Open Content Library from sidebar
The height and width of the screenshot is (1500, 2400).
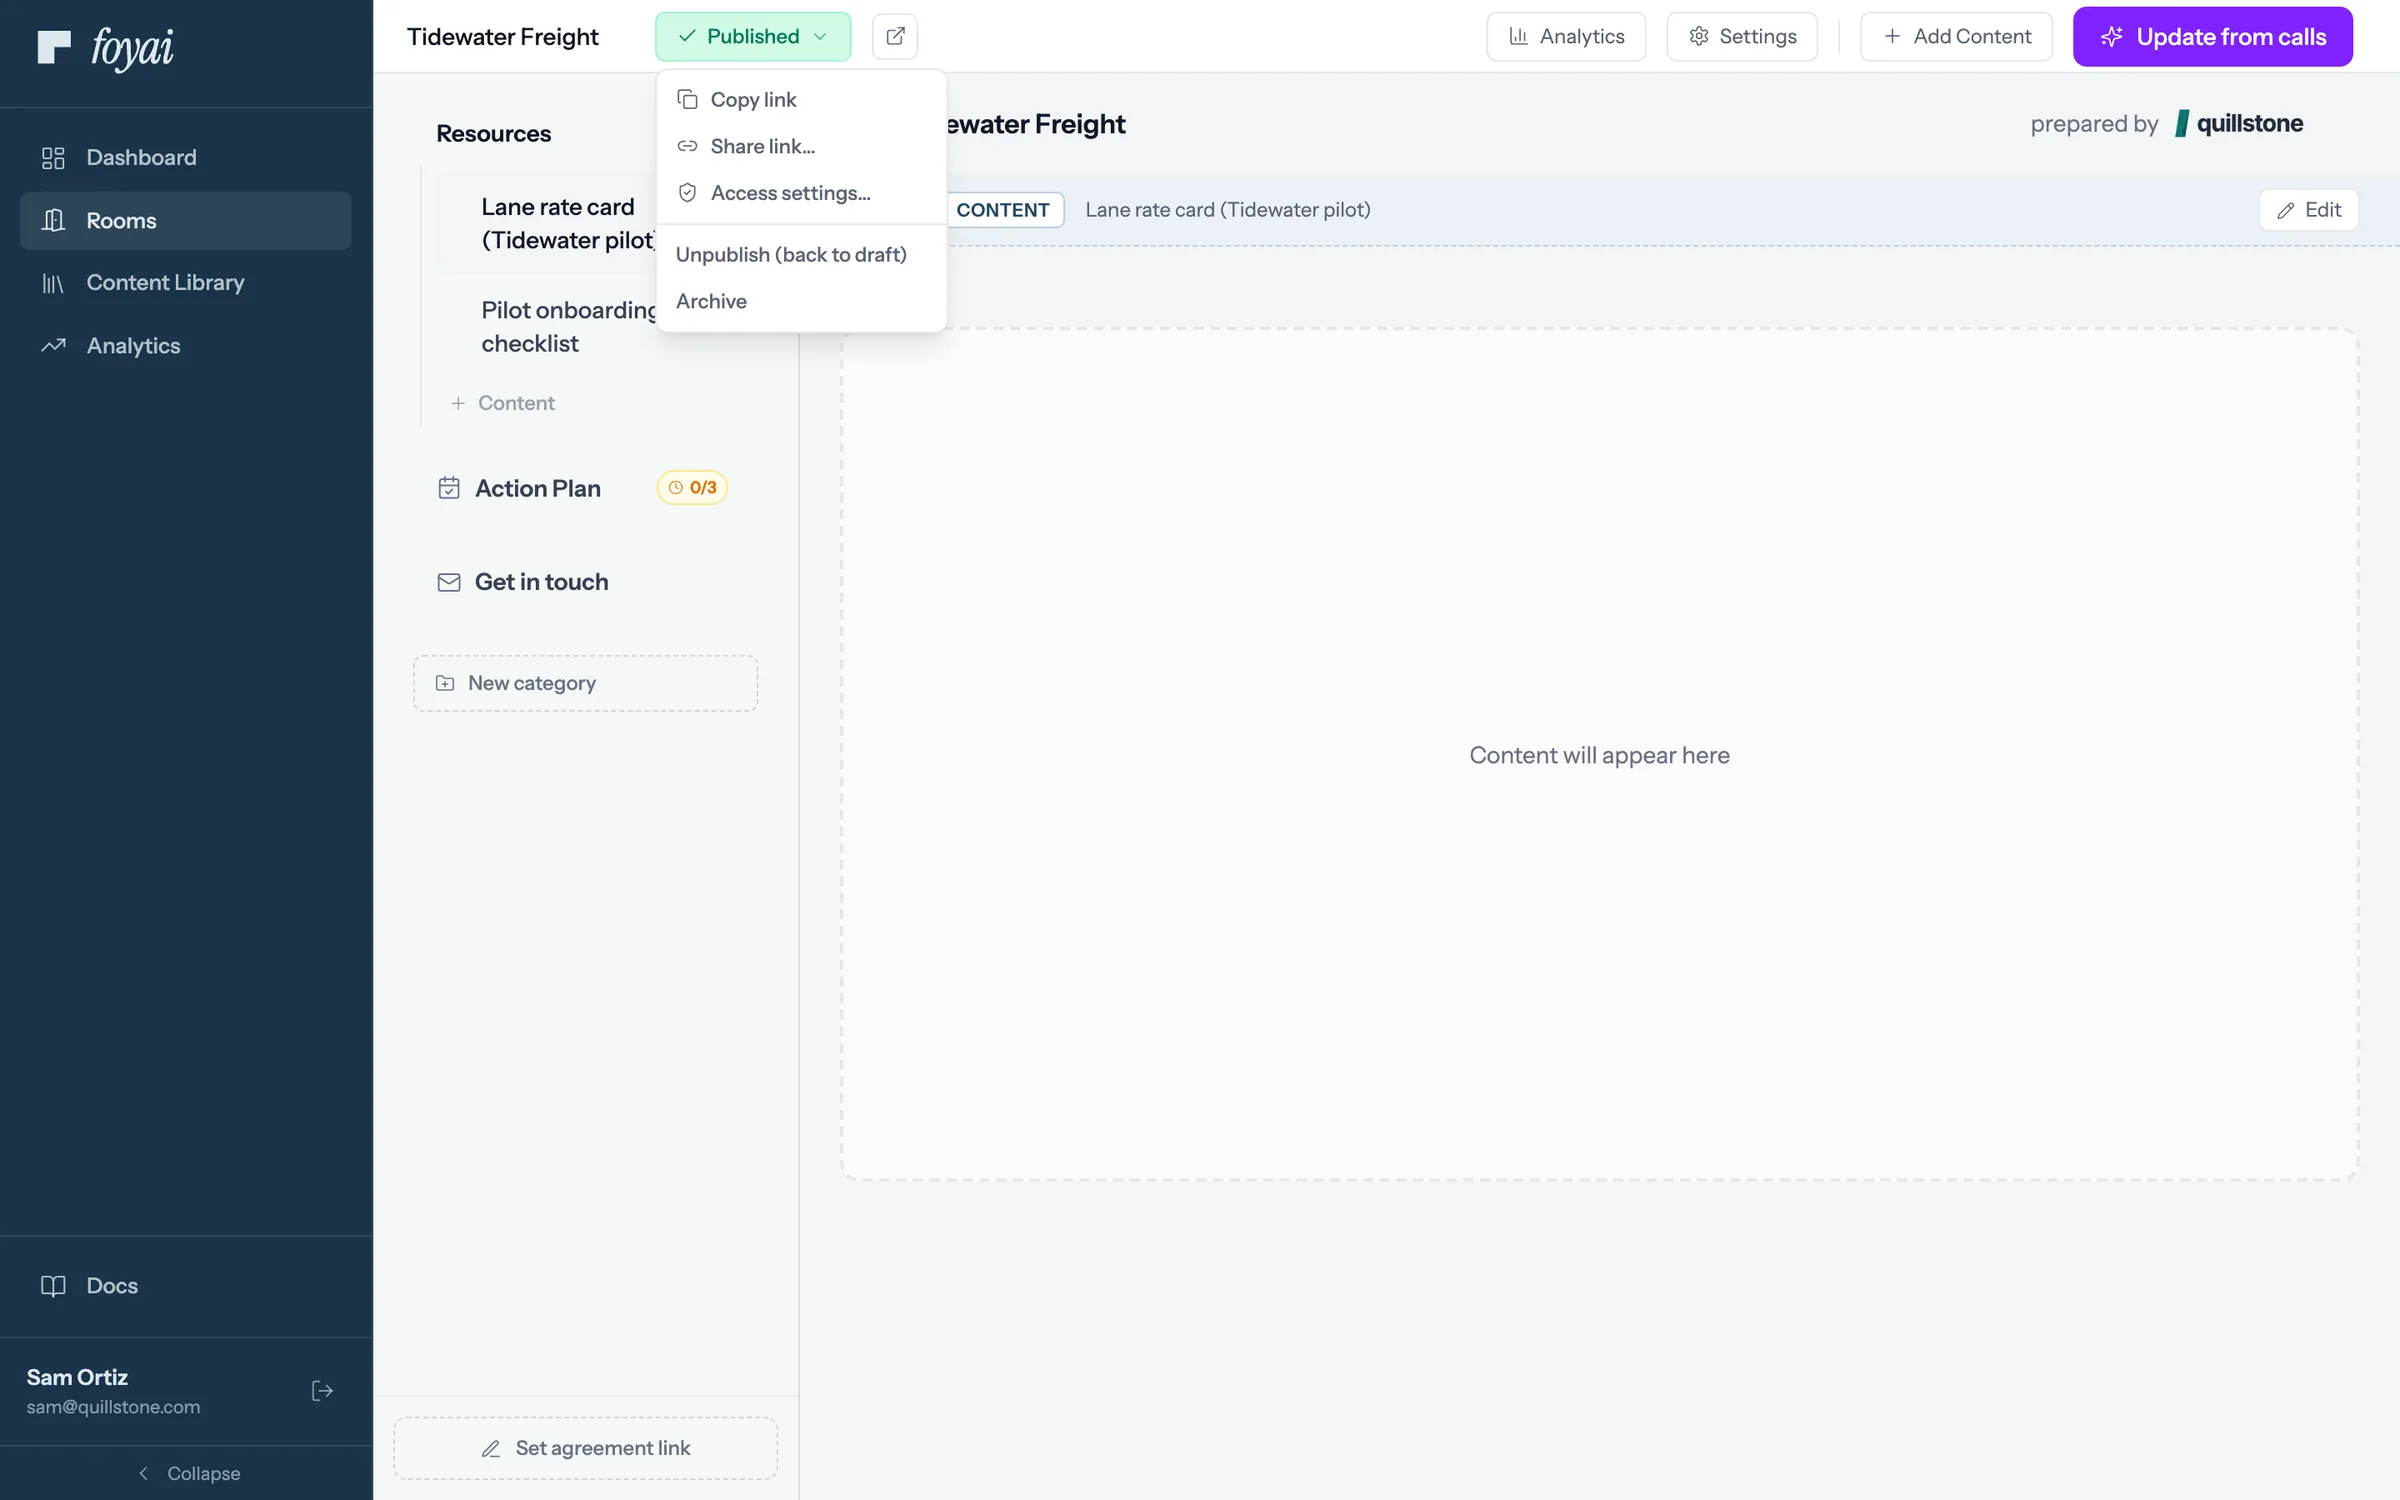pos(186,283)
